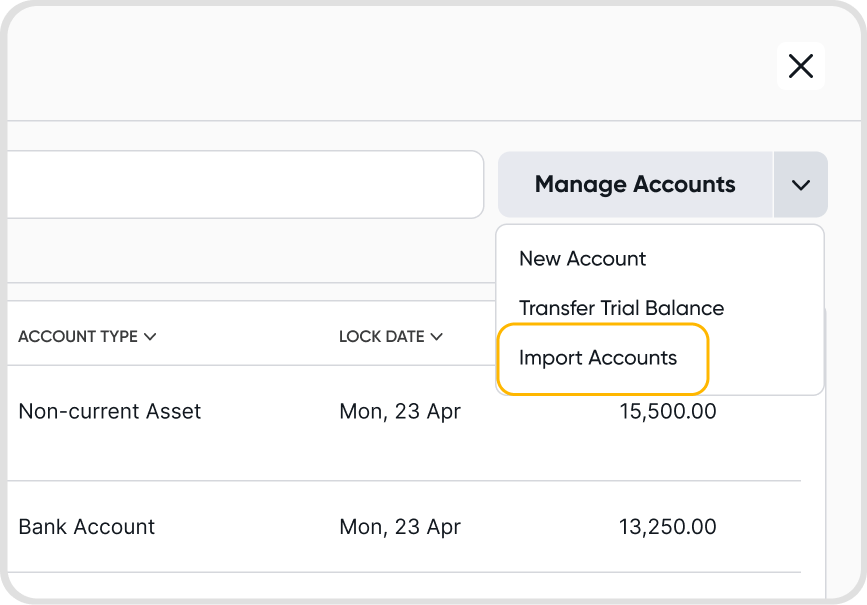Open the Bank Account entry
The height and width of the screenshot is (605, 867).
[x=87, y=527]
